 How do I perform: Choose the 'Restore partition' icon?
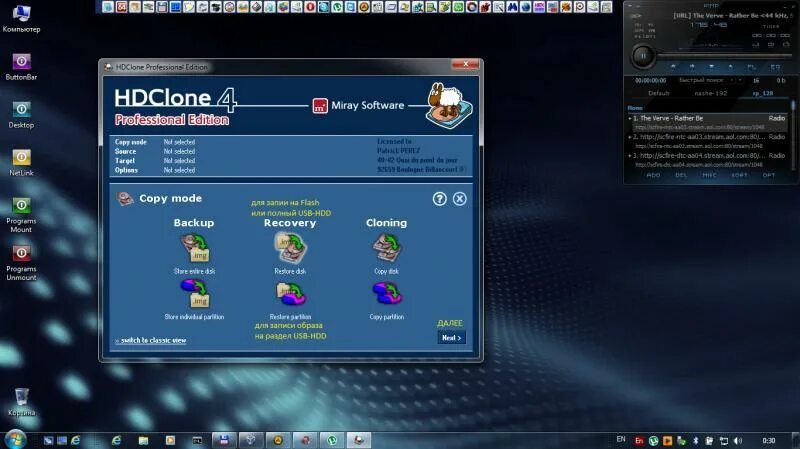290,294
